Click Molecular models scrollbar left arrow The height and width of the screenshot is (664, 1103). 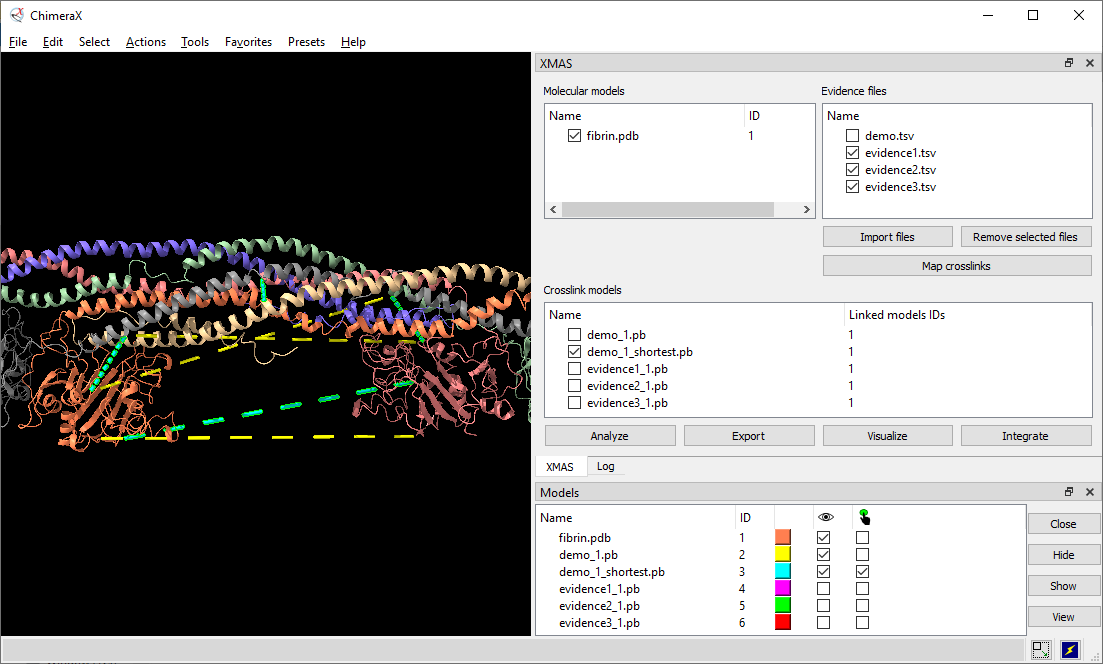553,210
